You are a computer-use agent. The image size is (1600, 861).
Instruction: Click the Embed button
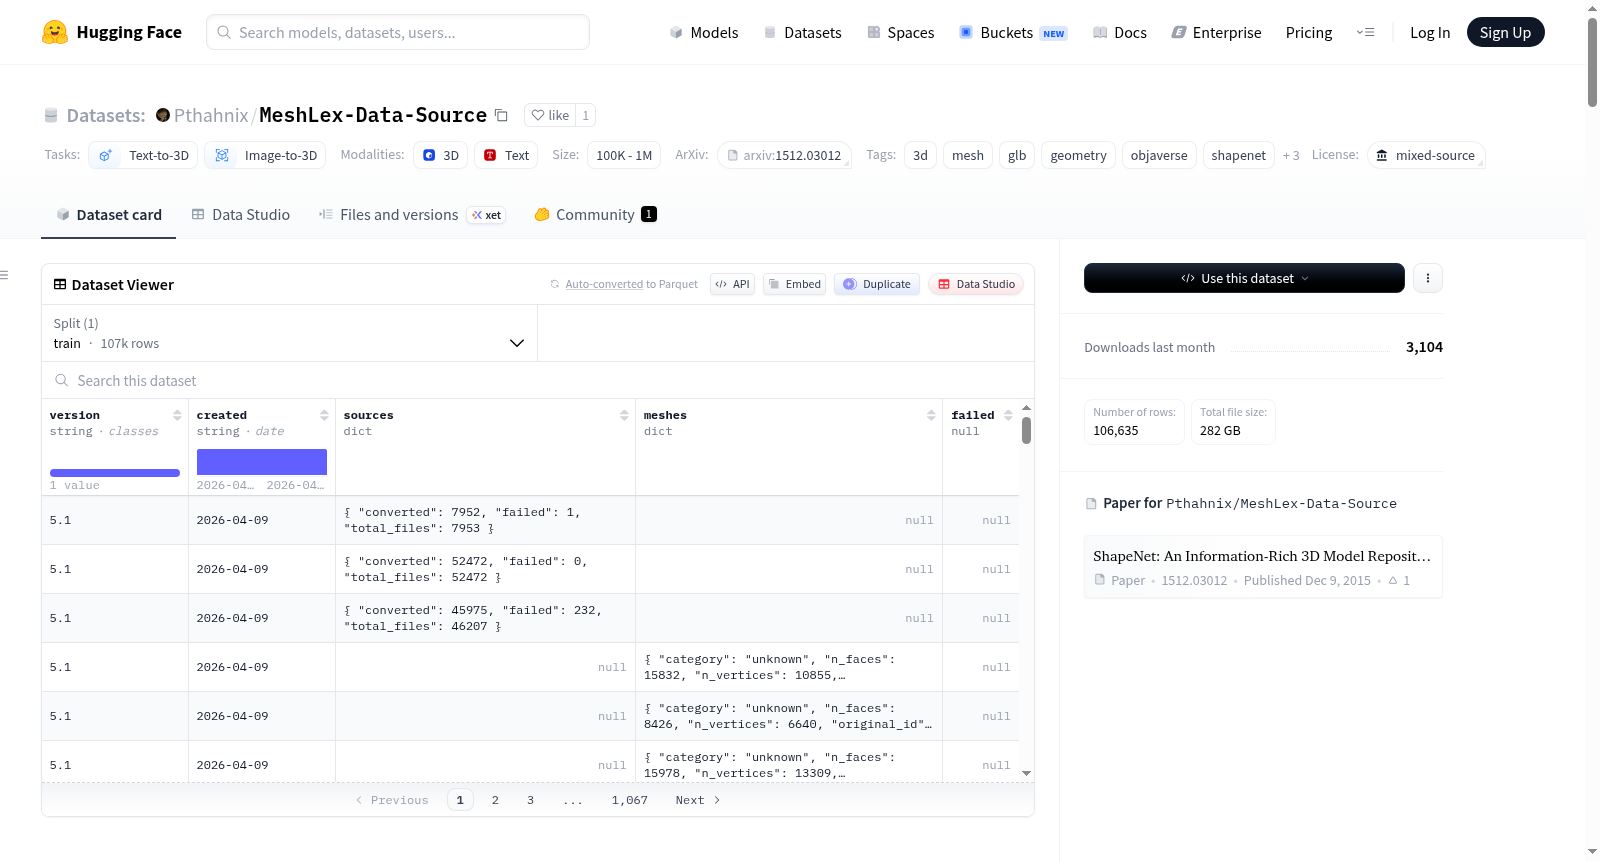click(x=795, y=284)
